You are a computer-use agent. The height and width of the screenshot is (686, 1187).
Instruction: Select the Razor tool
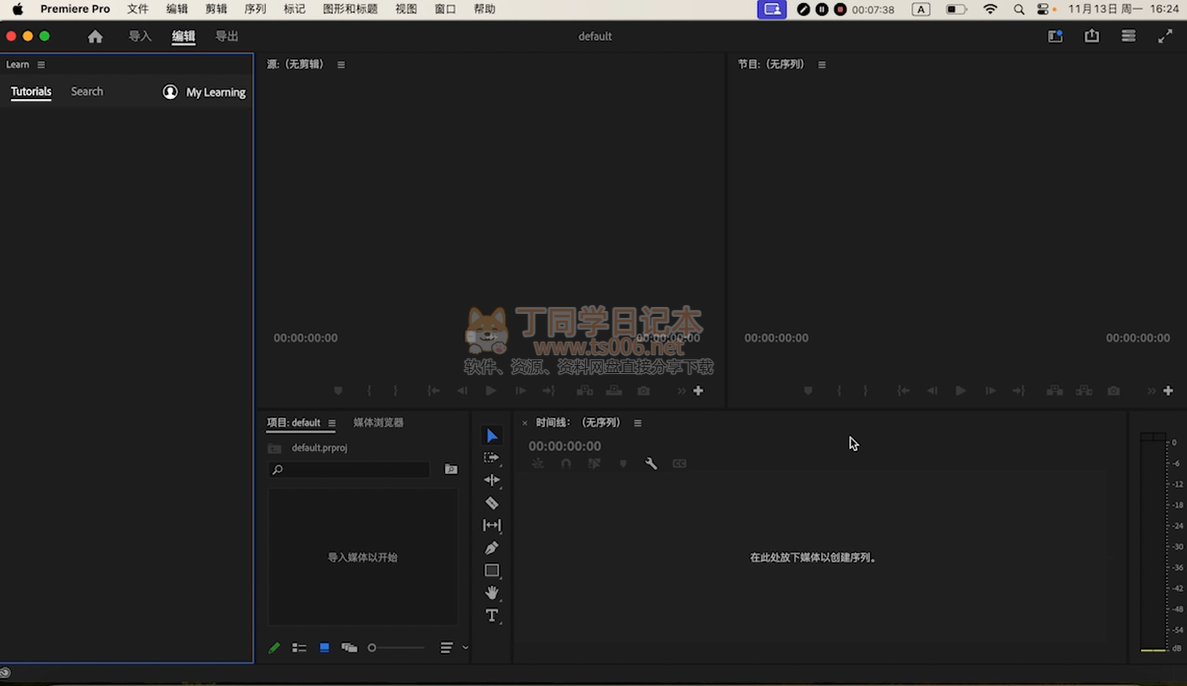tap(491, 503)
